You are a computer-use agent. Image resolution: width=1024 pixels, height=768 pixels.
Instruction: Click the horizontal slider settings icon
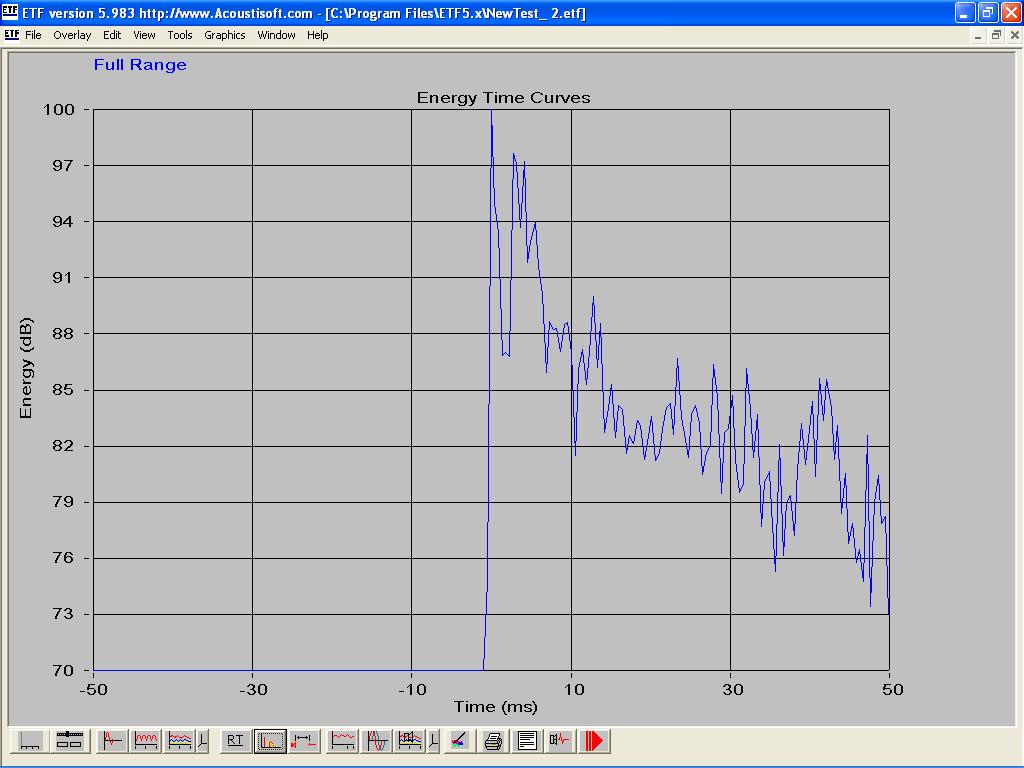[69, 741]
